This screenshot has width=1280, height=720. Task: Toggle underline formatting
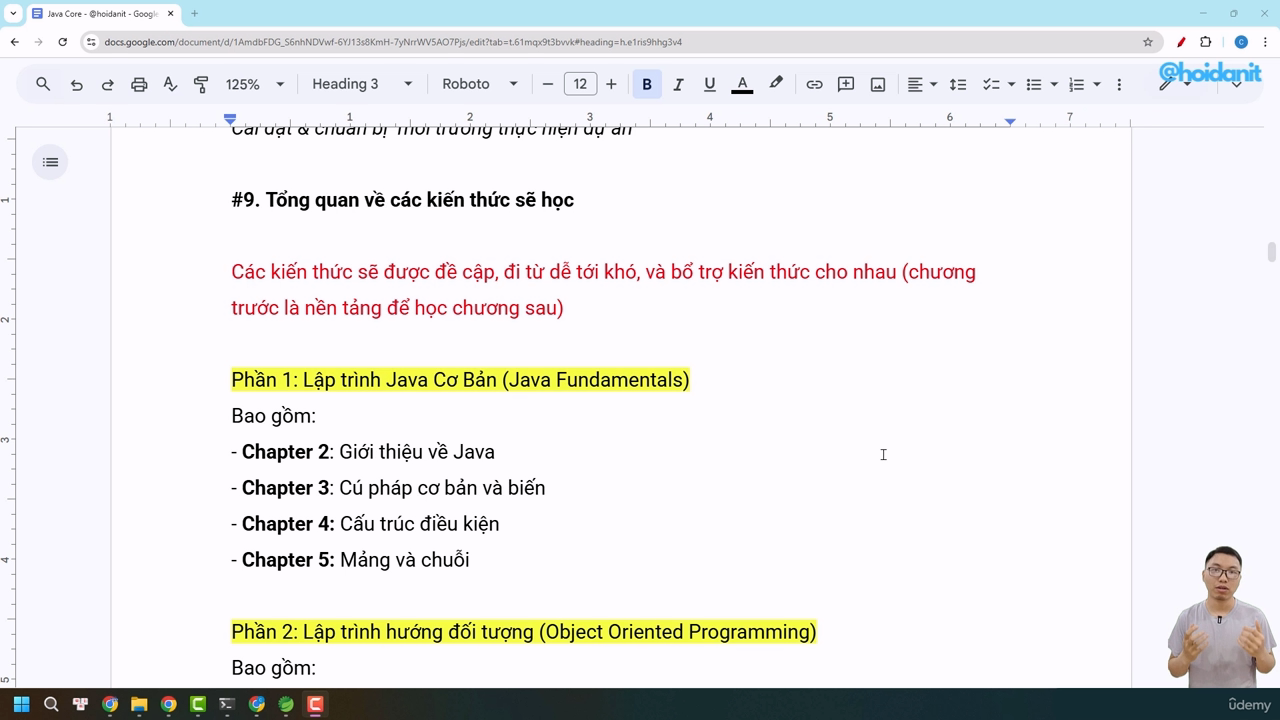tap(710, 84)
